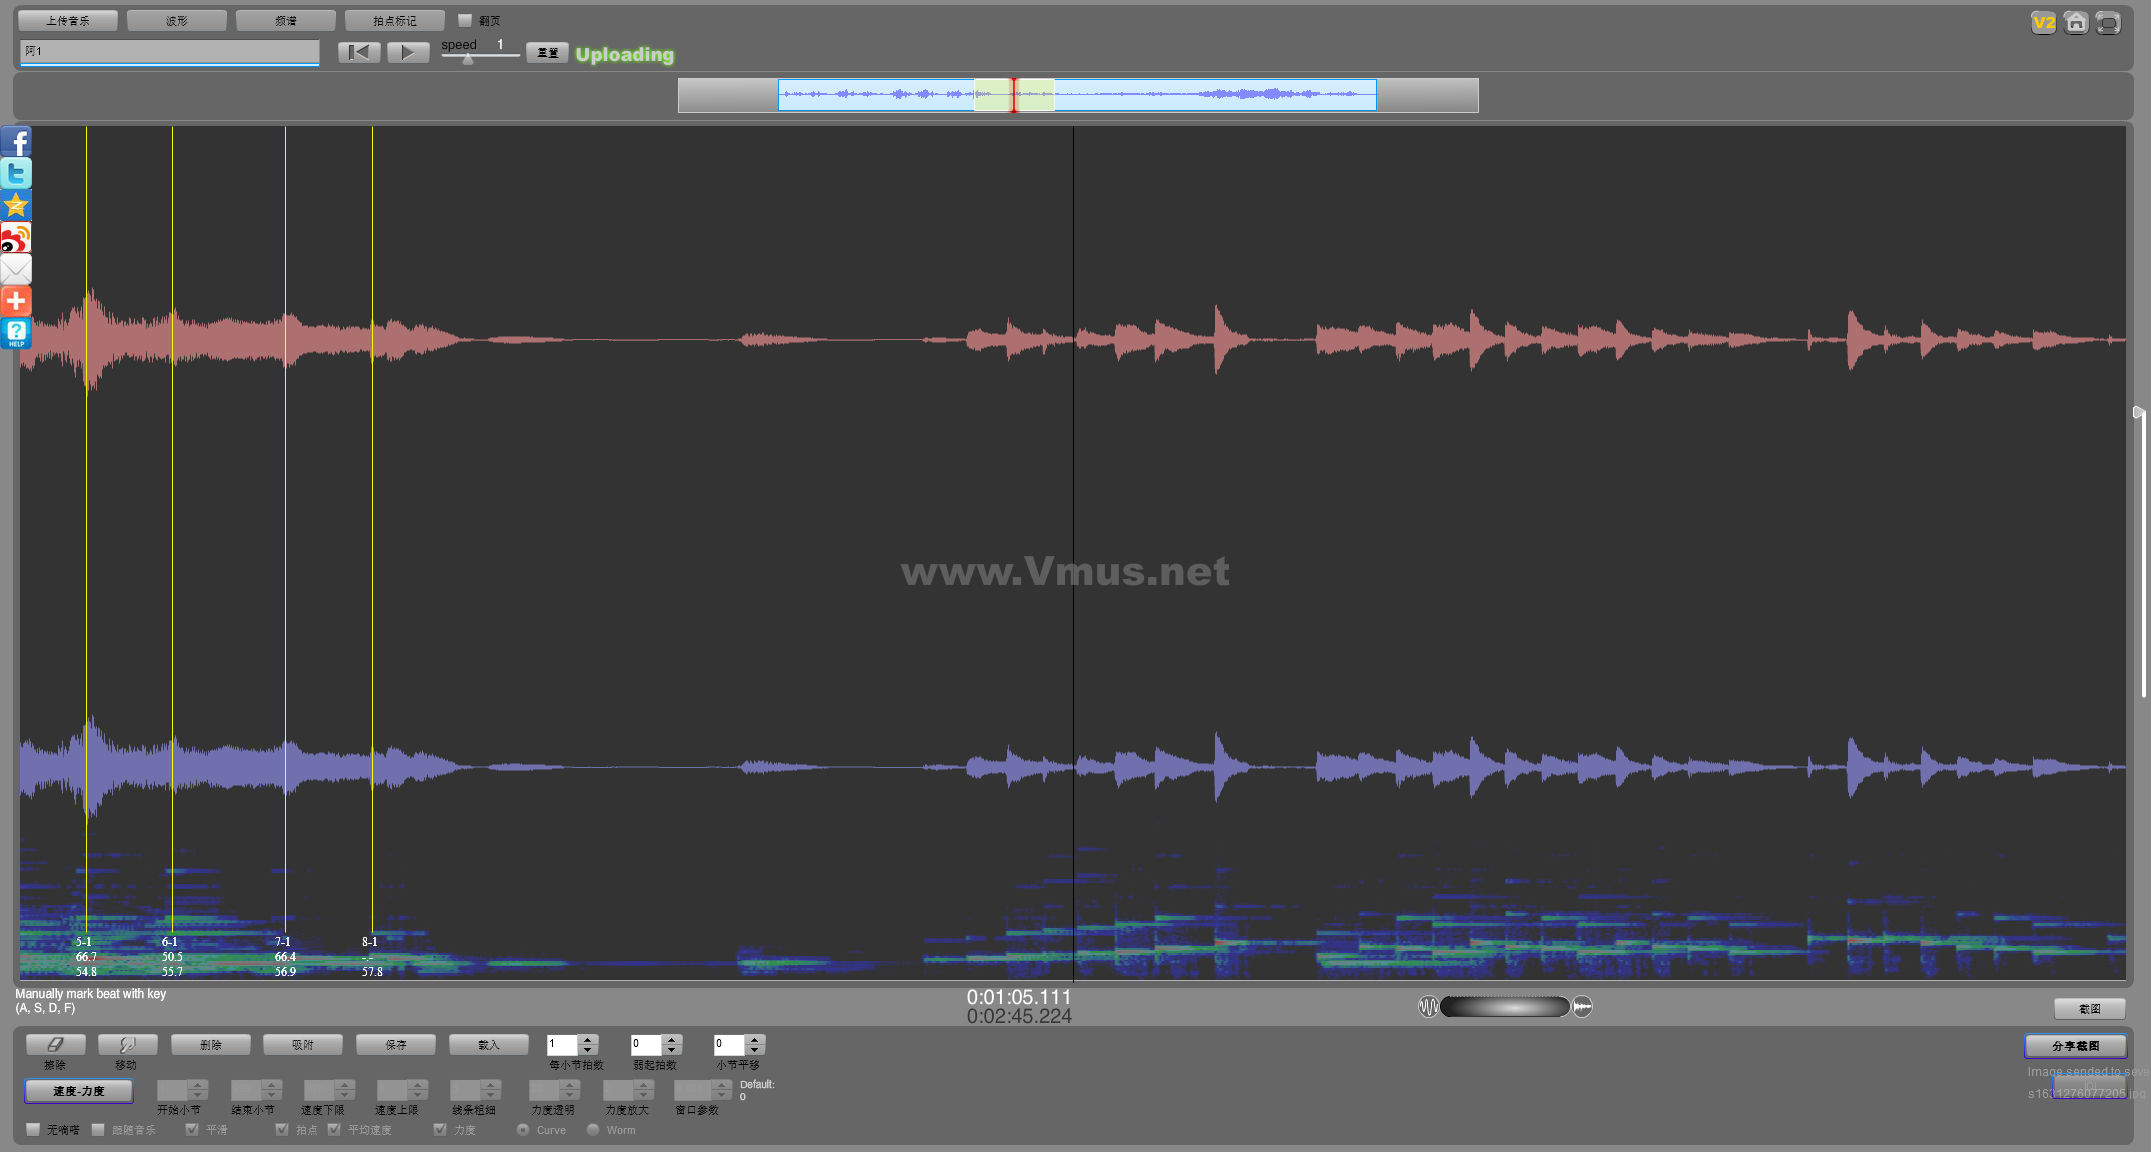
Task: Share via the Facebook icon
Action: pos(16,142)
